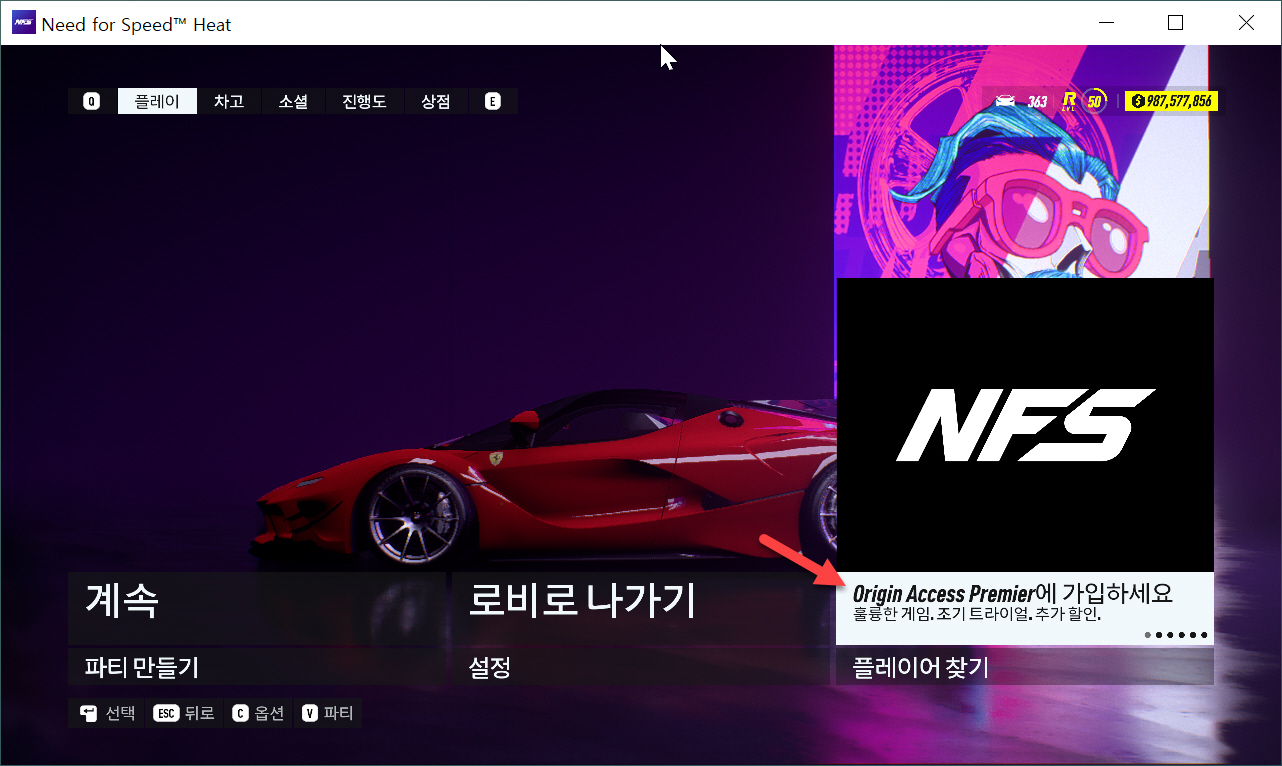The image size is (1282, 766).
Task: Select the 플레이 tab
Action: pyautogui.click(x=157, y=101)
